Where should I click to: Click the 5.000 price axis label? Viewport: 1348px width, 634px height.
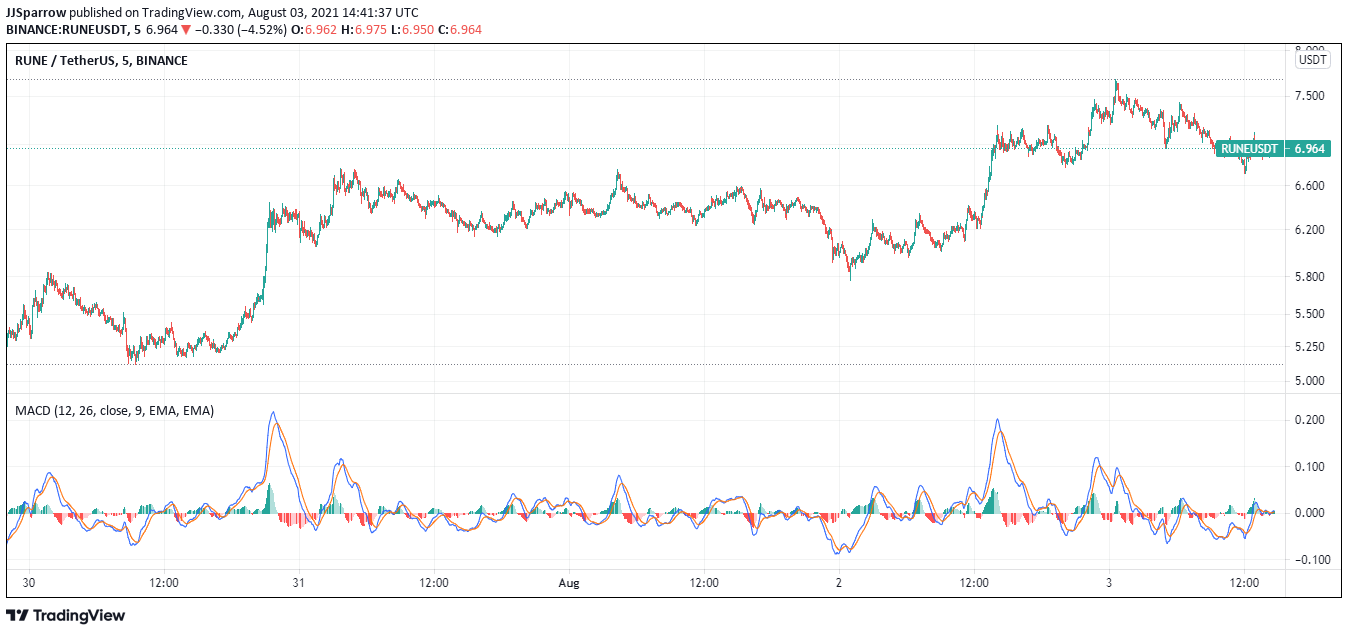click(x=1310, y=381)
